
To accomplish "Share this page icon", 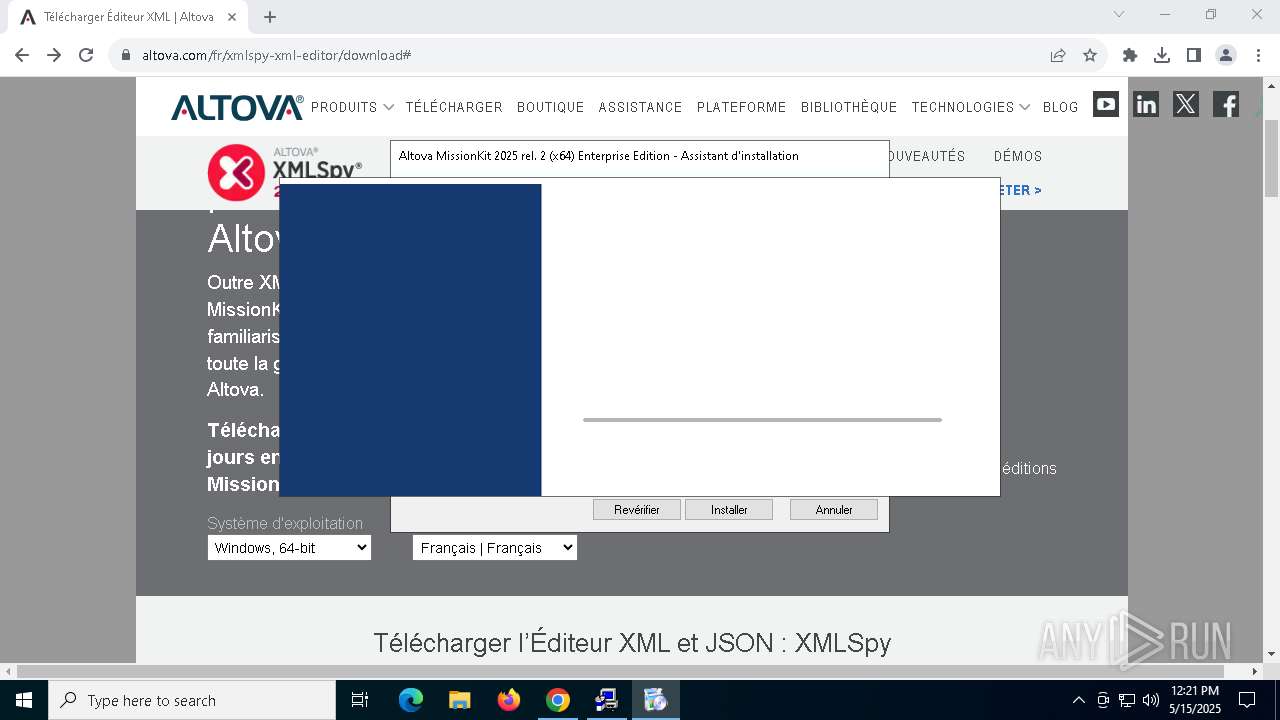I will (1058, 55).
